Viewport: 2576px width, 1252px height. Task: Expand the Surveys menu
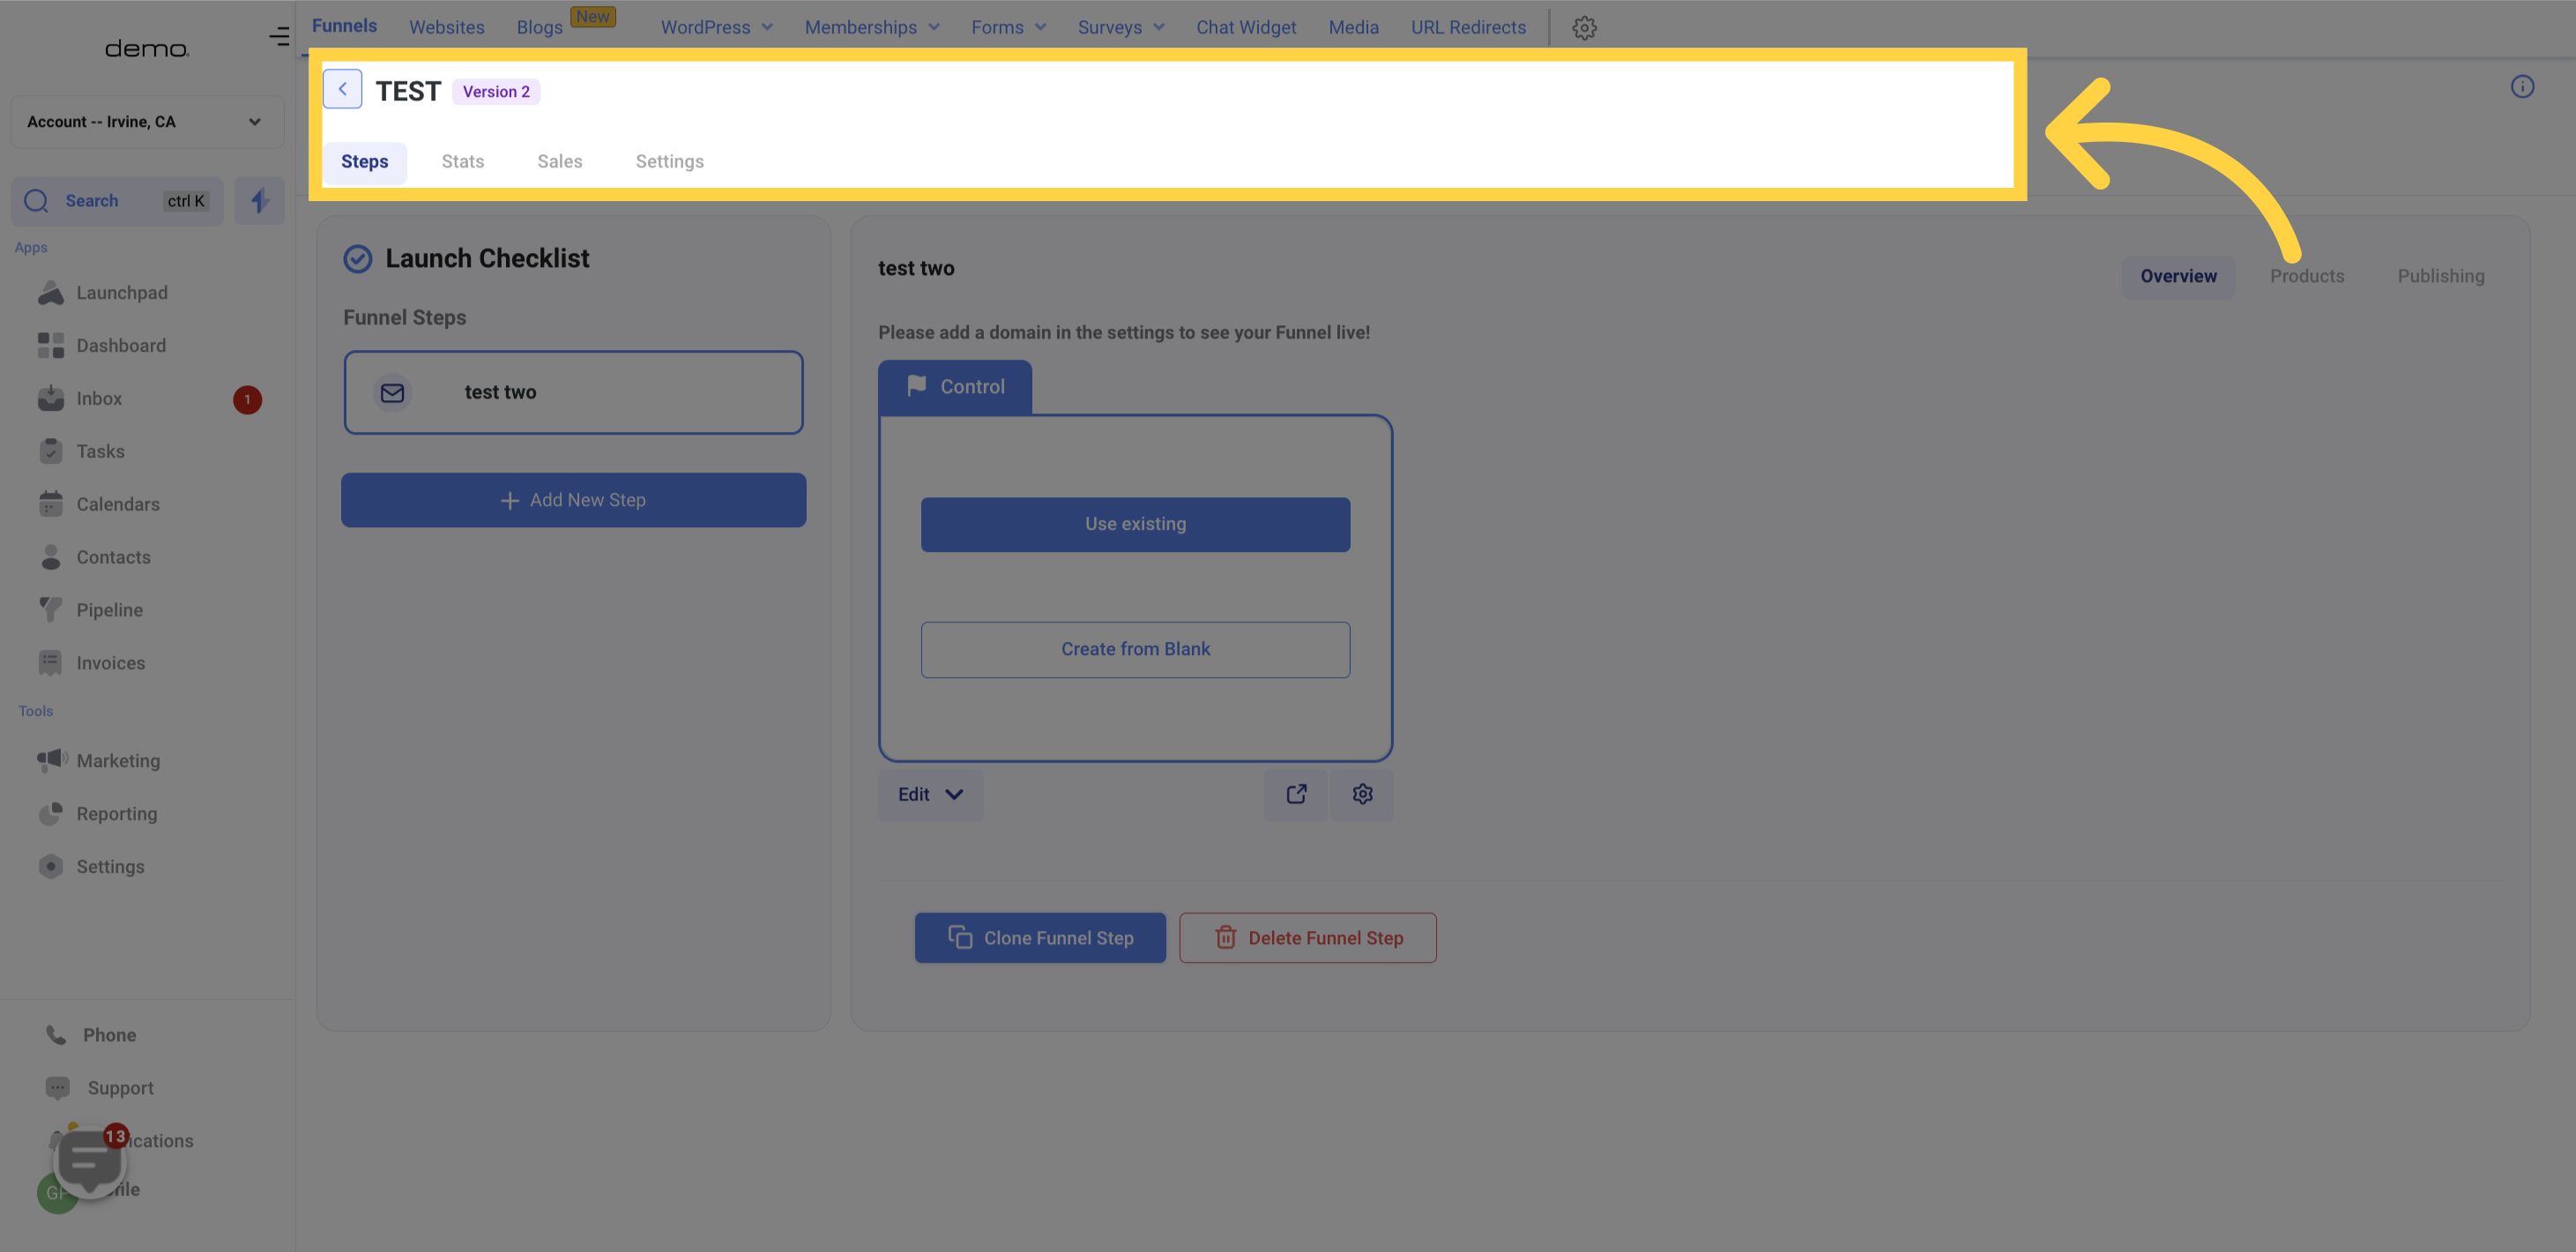click(1121, 28)
